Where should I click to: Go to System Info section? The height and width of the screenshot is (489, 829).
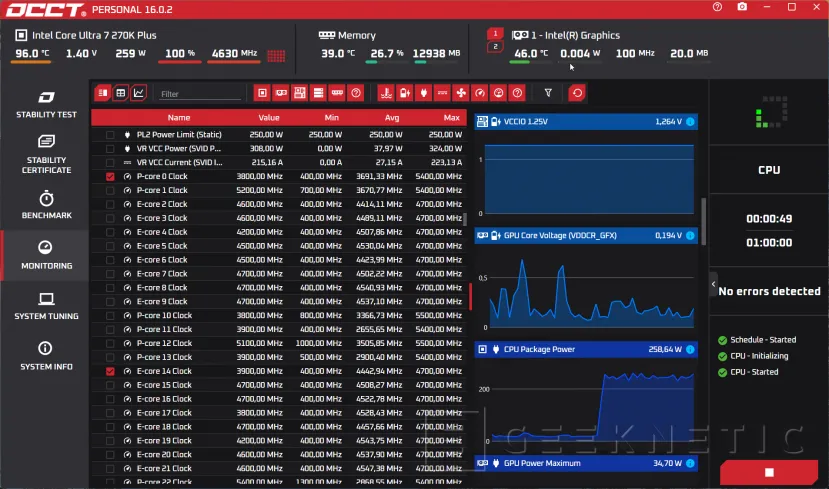click(46, 355)
